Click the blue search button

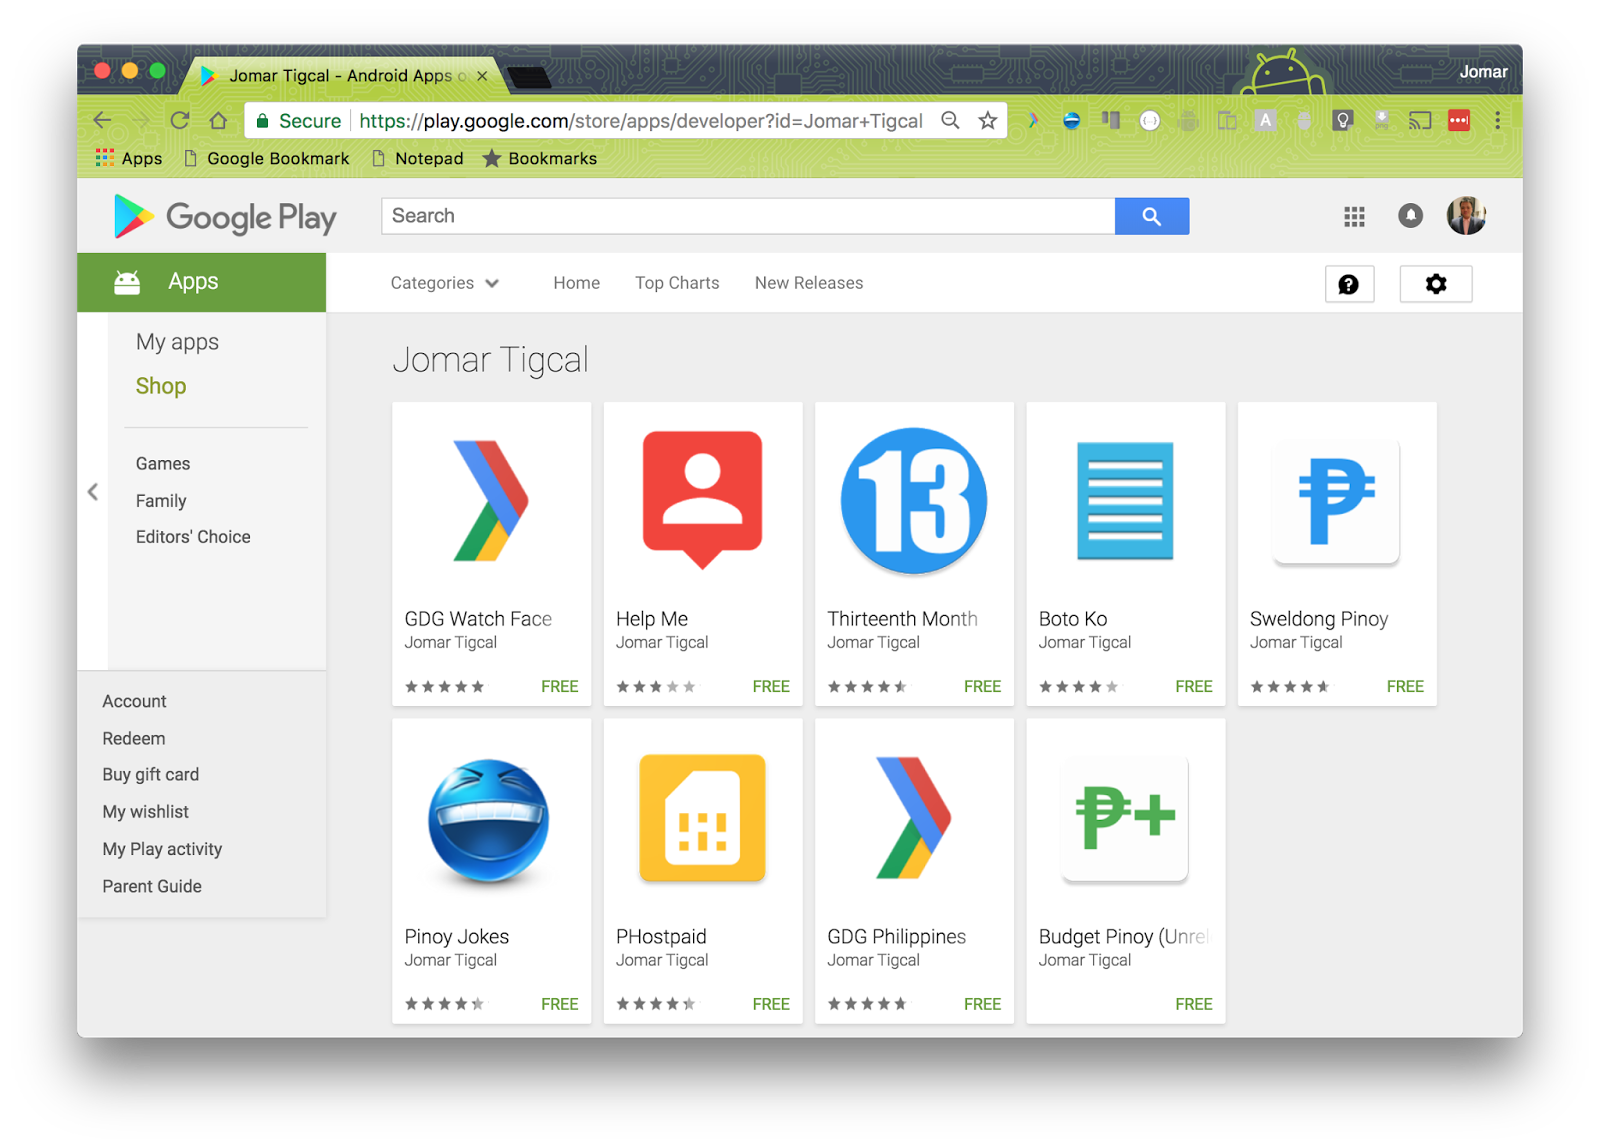(1152, 216)
